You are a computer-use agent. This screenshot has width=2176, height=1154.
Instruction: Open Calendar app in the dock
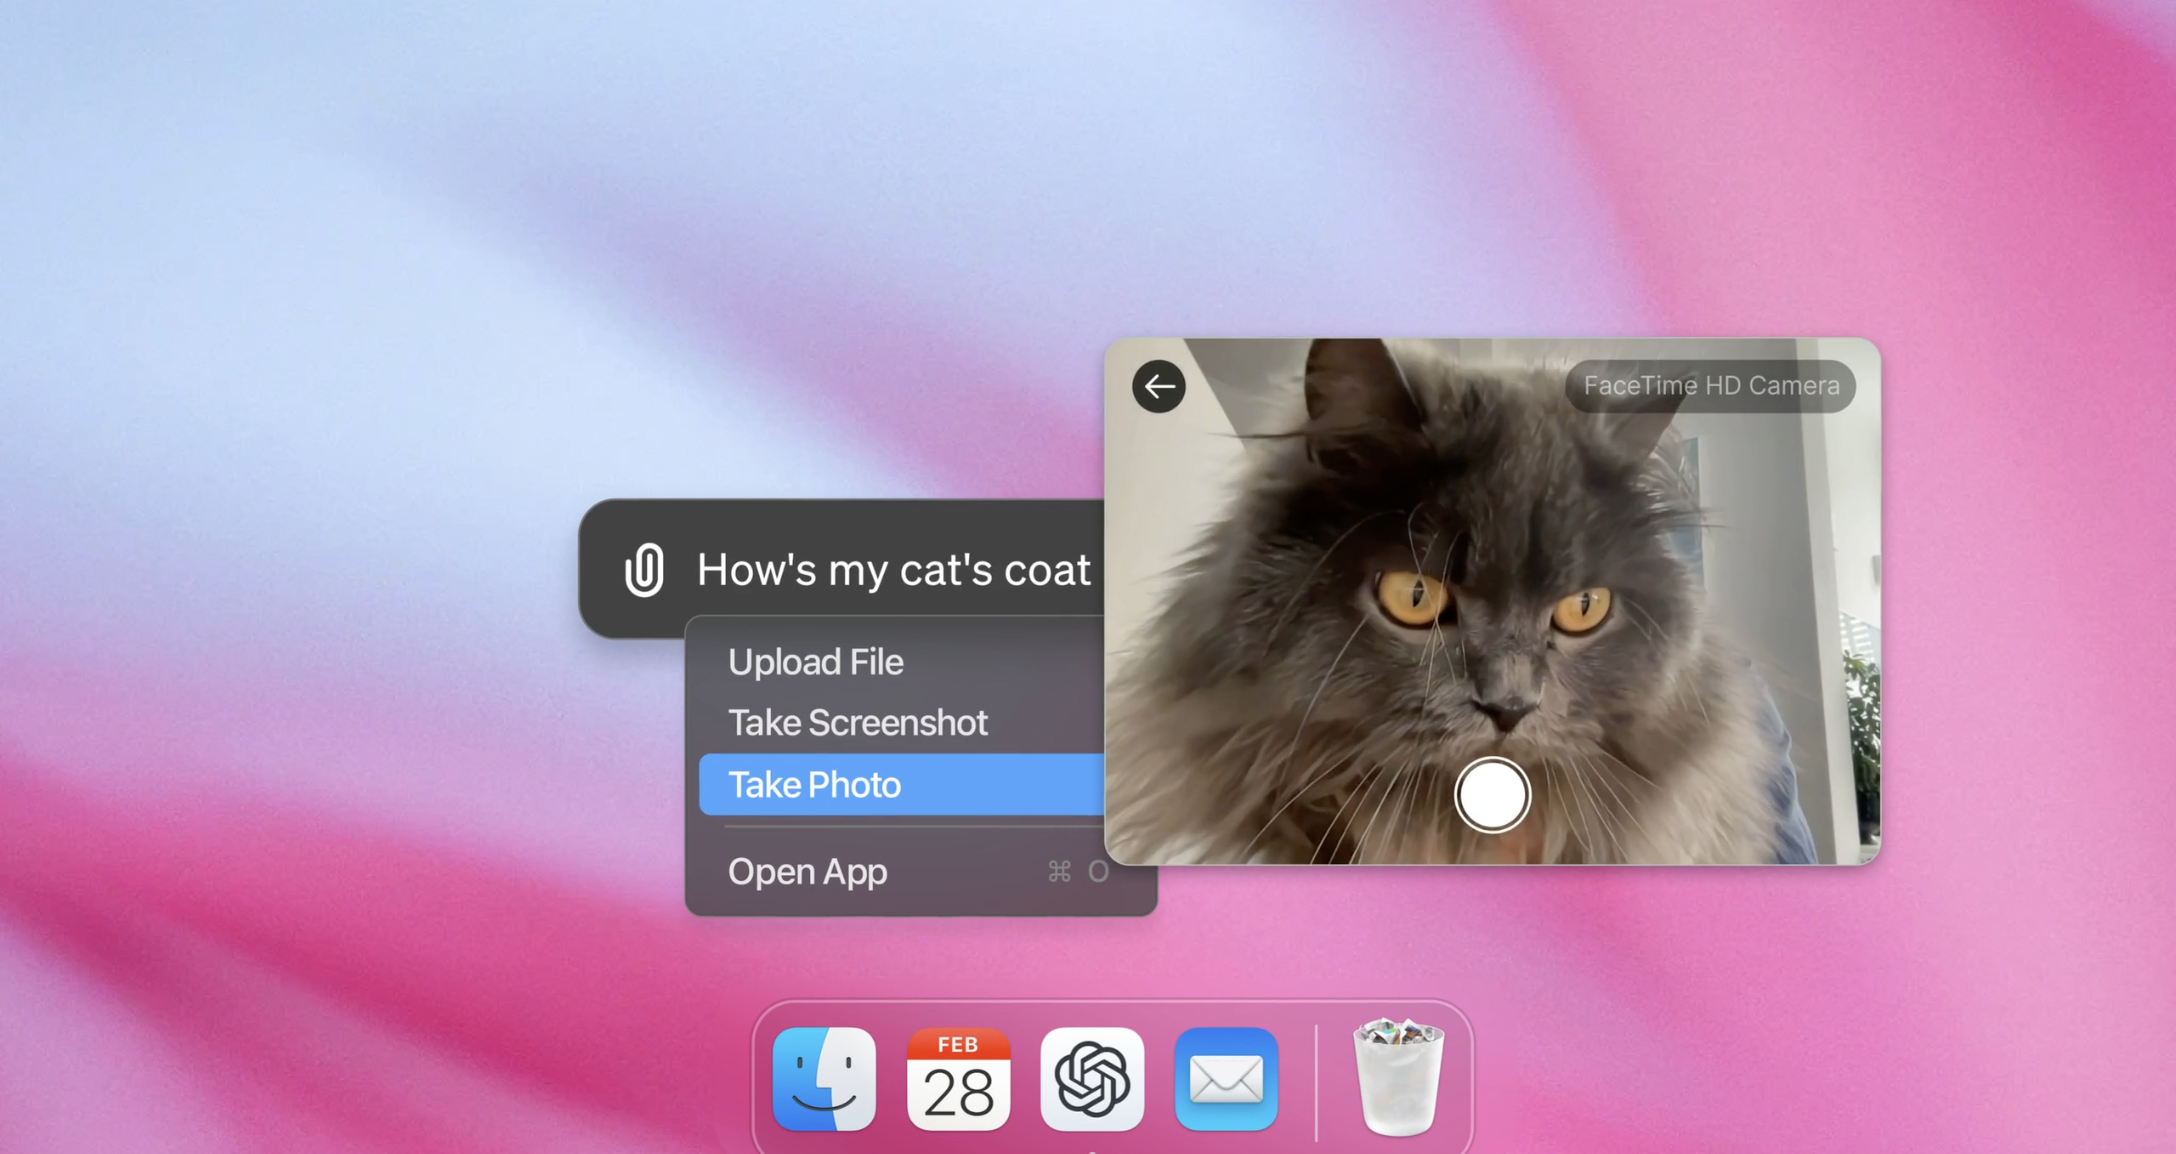click(x=958, y=1079)
